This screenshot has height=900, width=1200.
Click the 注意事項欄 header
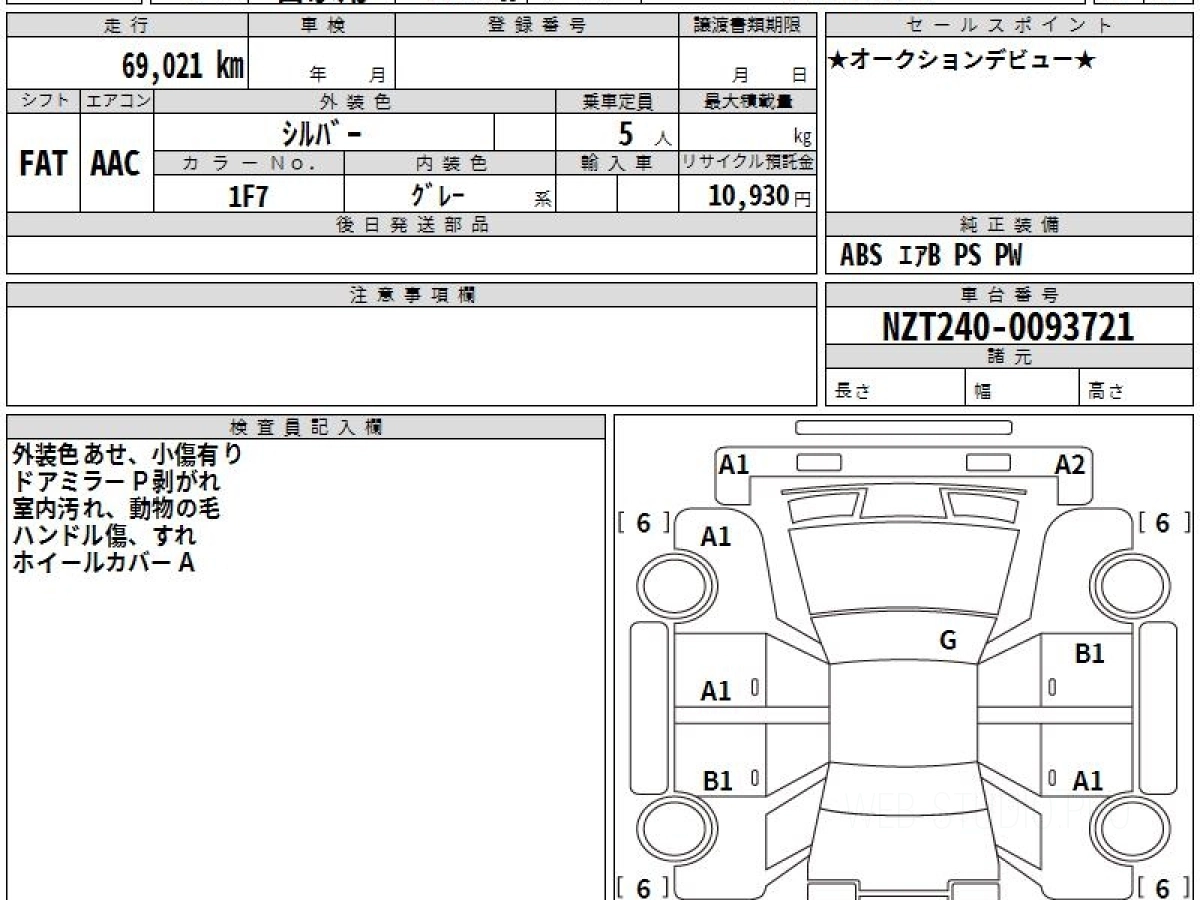[412, 295]
